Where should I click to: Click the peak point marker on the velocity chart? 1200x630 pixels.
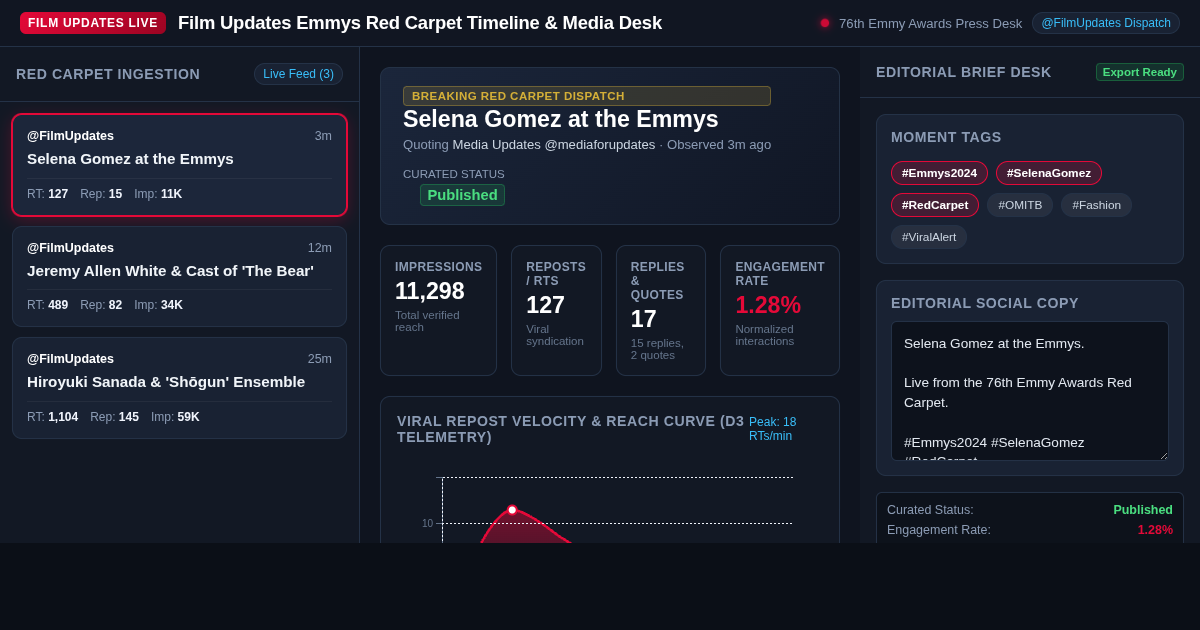pos(512,510)
